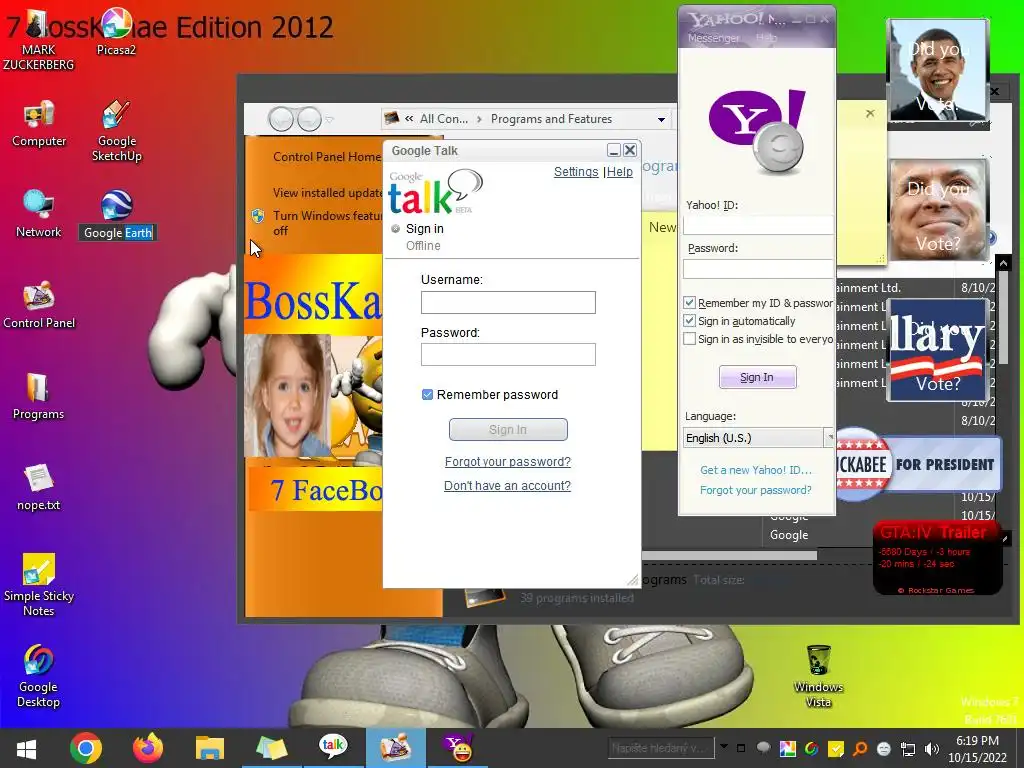Viewport: 1024px width, 768px height.
Task: Select the Google Earth desktop icon
Action: coord(118,214)
